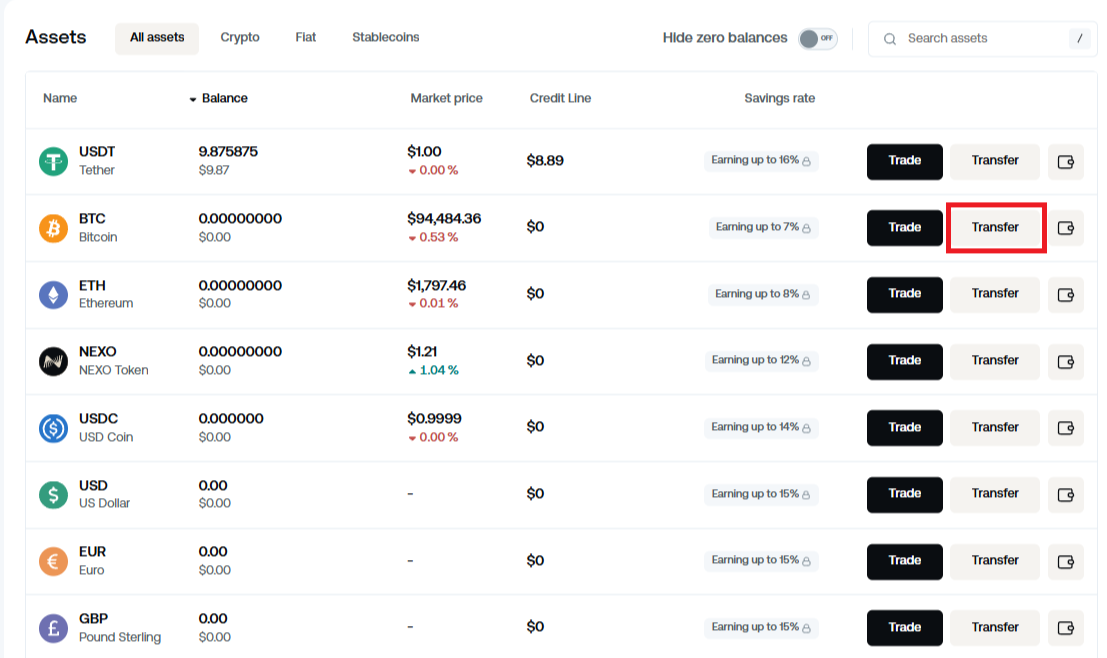
Task: Click Trade for US Dollar
Action: pos(904,494)
